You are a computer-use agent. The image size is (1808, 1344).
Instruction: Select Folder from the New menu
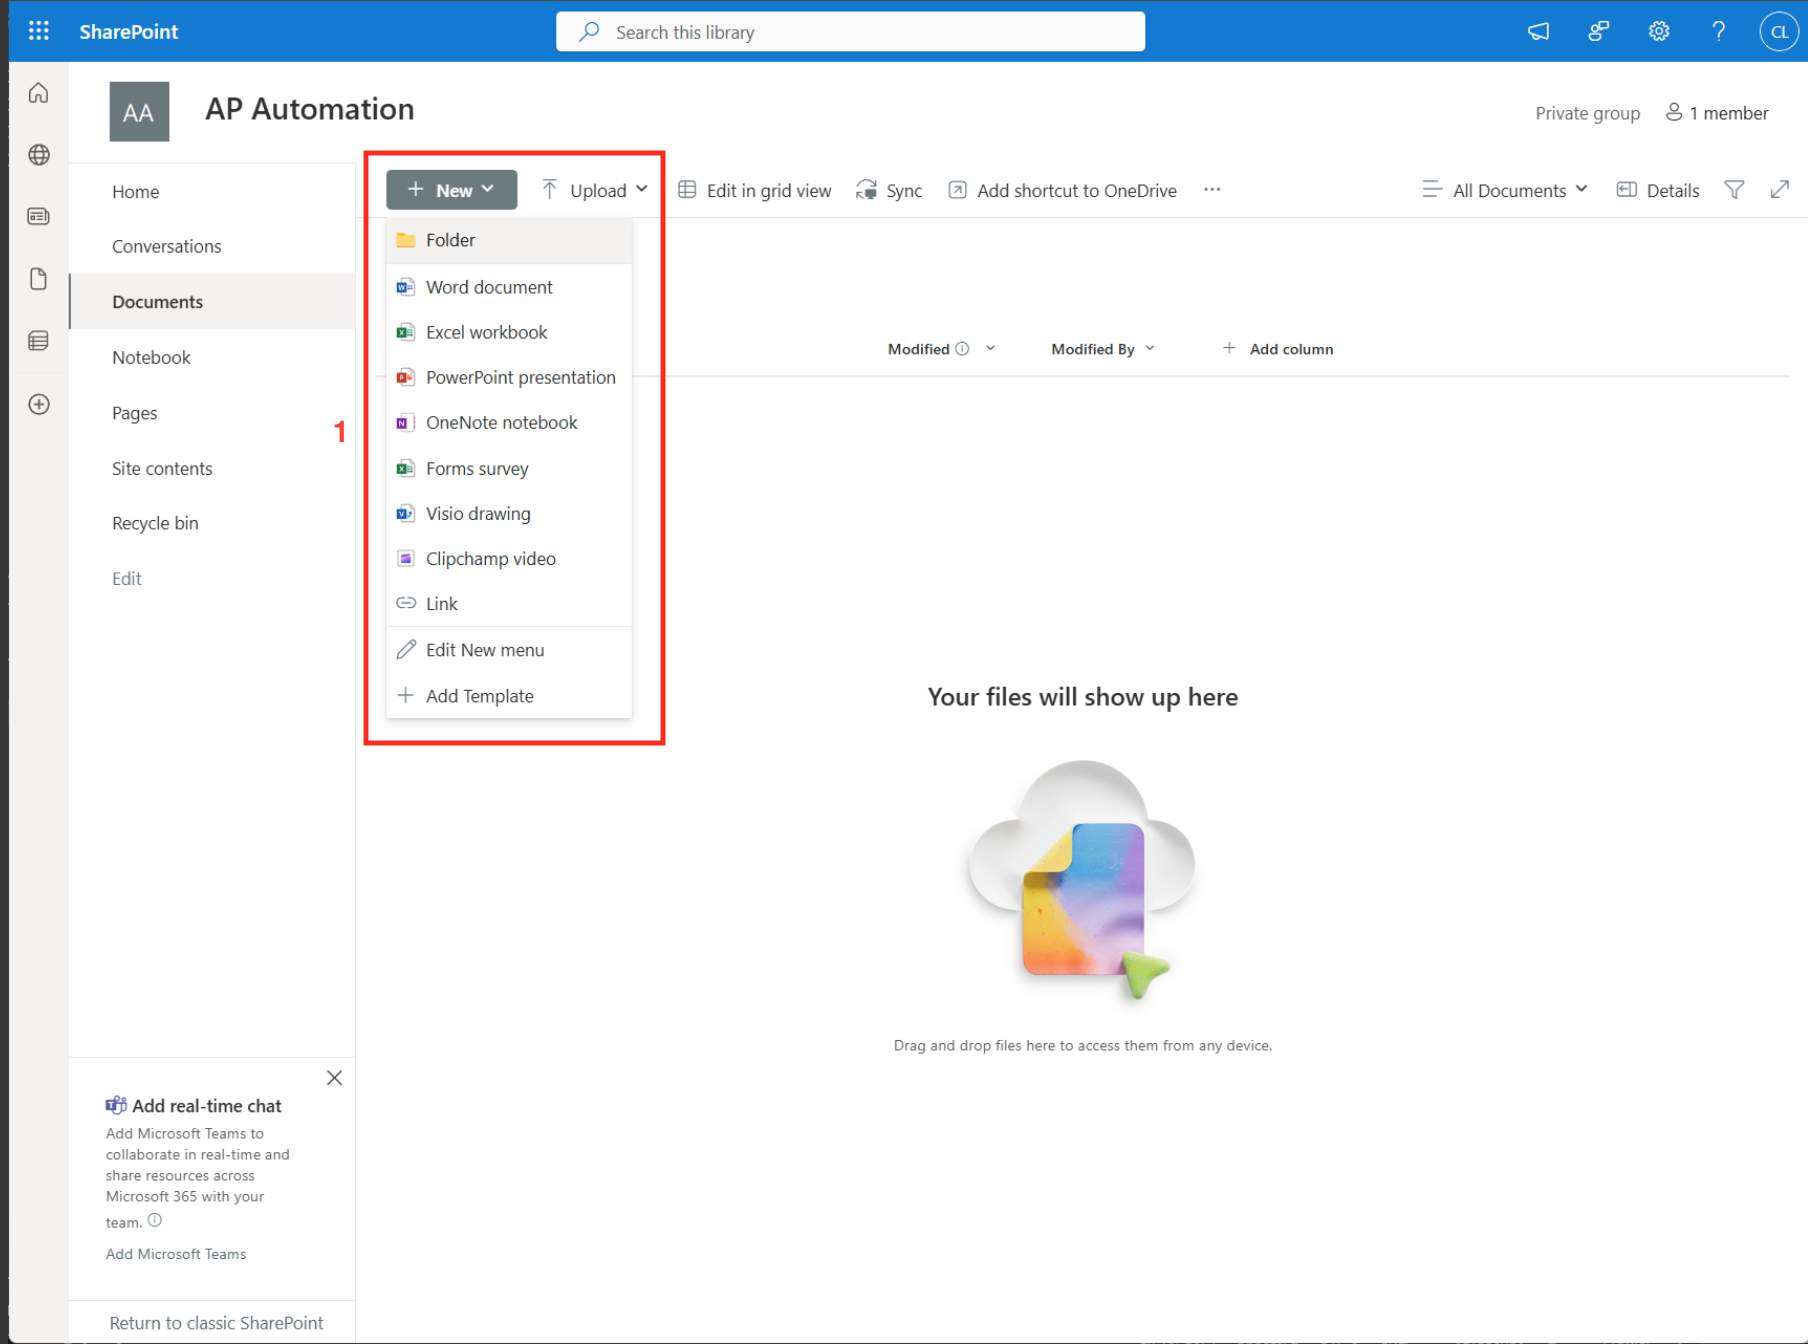coord(451,240)
